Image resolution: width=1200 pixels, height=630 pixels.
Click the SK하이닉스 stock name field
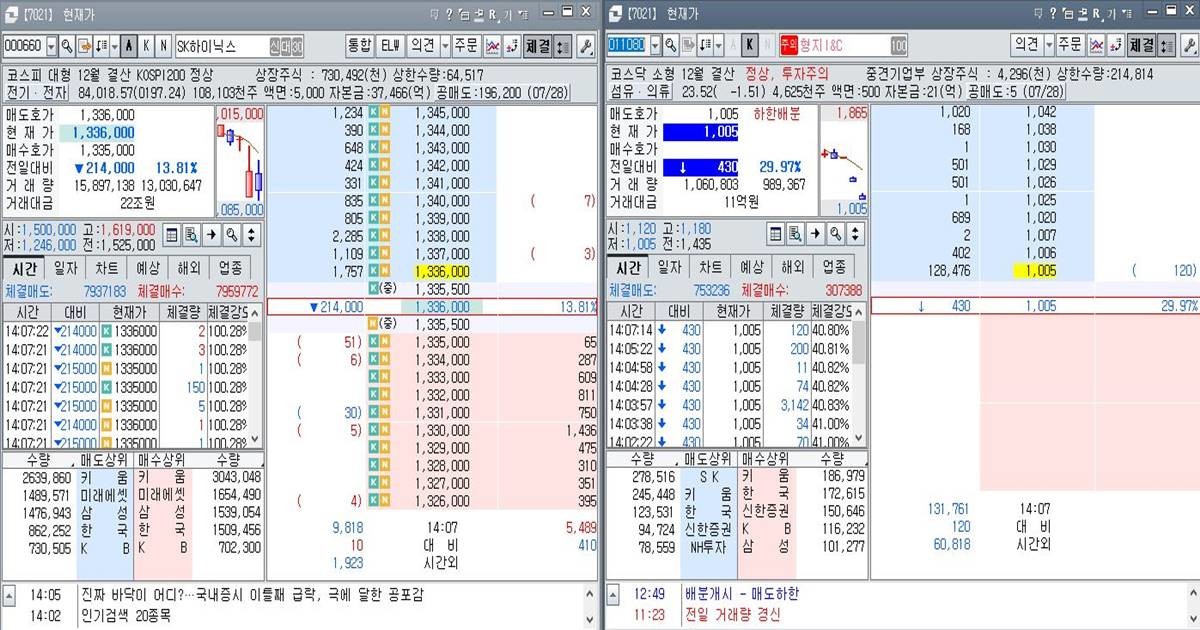click(x=240, y=46)
